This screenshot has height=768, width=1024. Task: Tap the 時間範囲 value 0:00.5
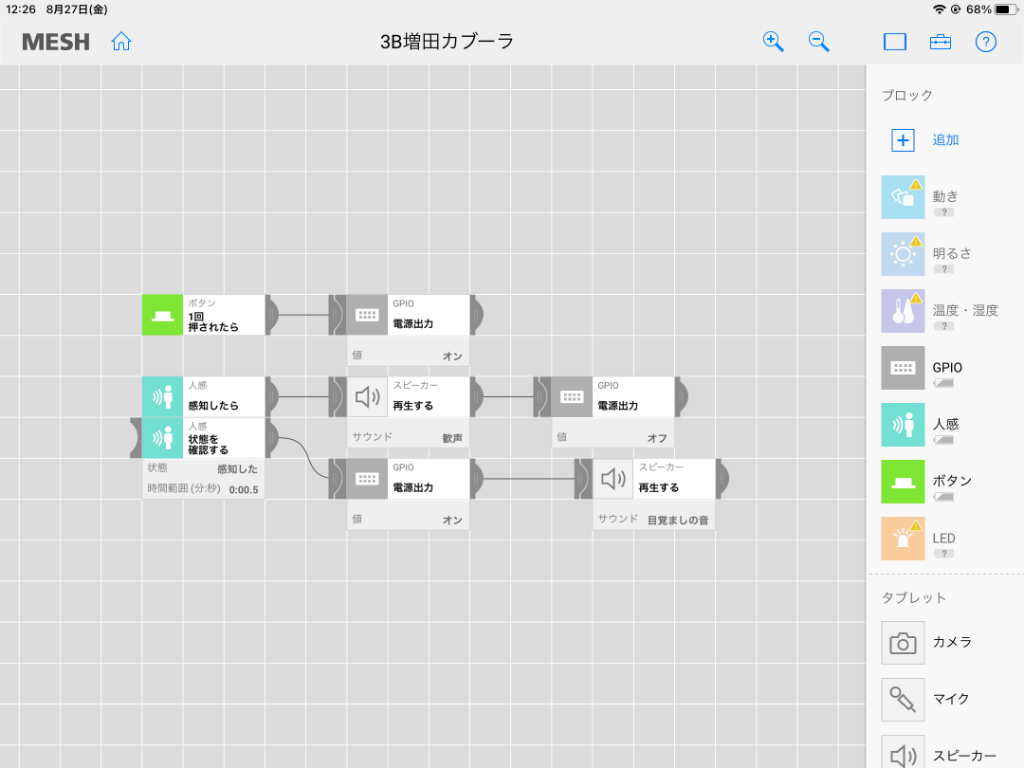click(244, 489)
